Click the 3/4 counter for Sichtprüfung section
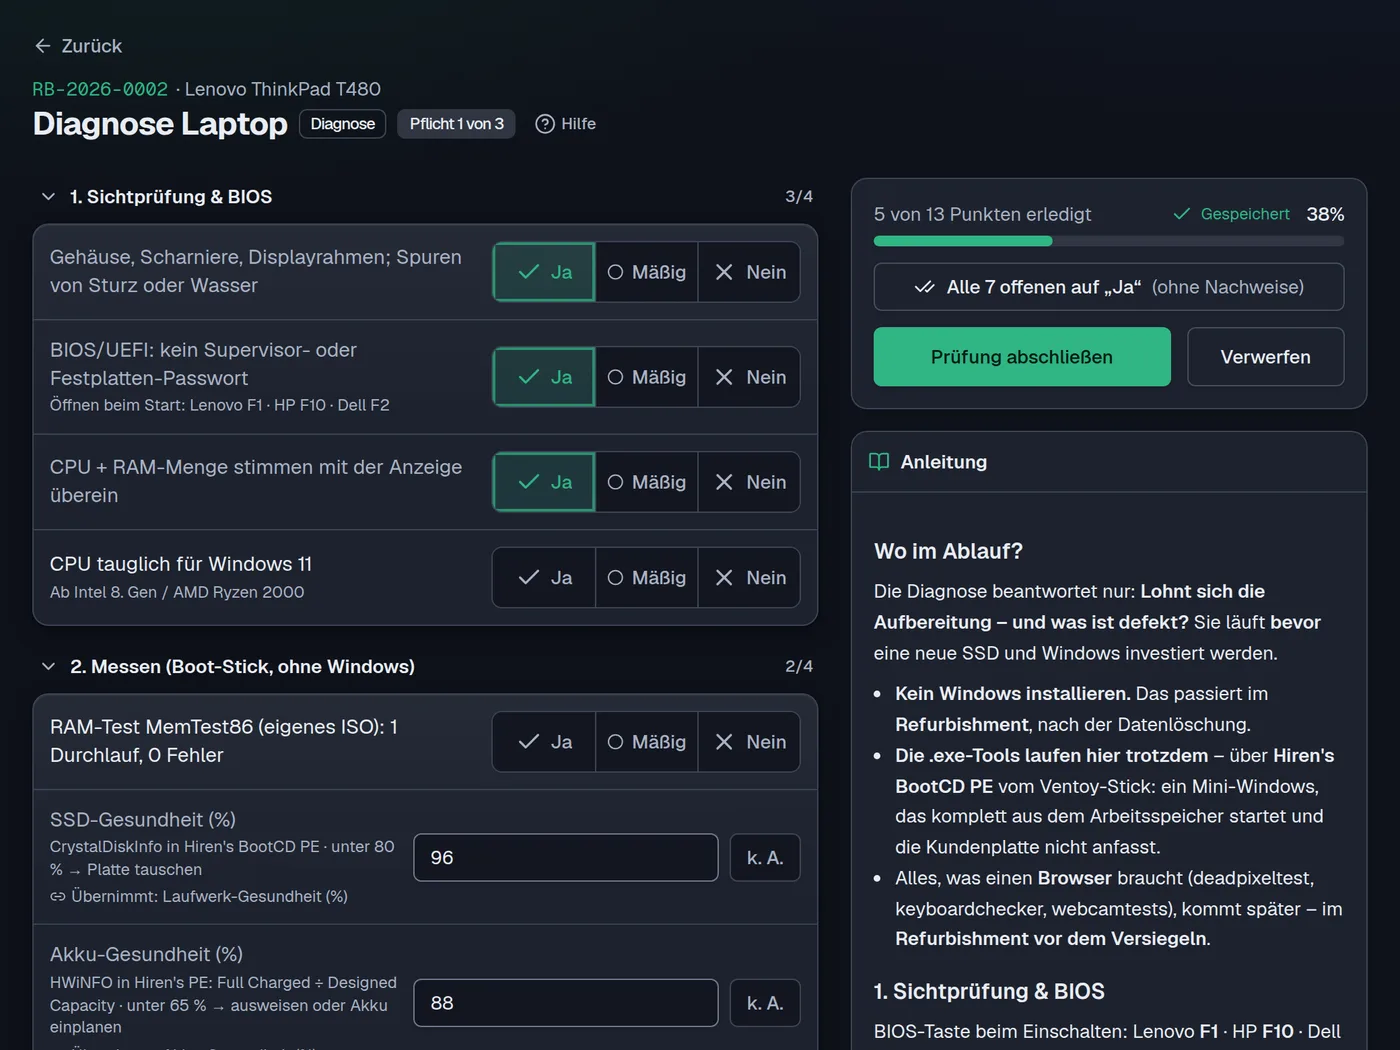Image resolution: width=1400 pixels, height=1050 pixels. [x=799, y=197]
